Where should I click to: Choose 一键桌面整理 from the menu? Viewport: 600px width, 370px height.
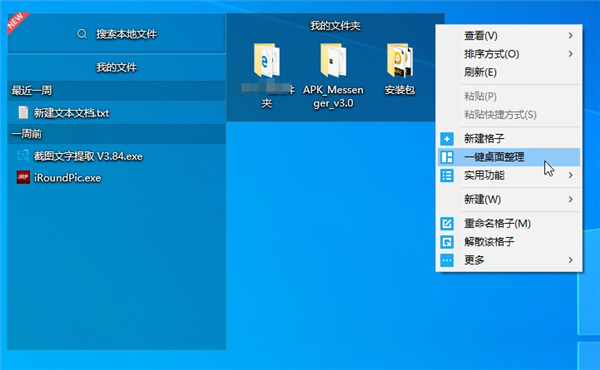coord(509,157)
